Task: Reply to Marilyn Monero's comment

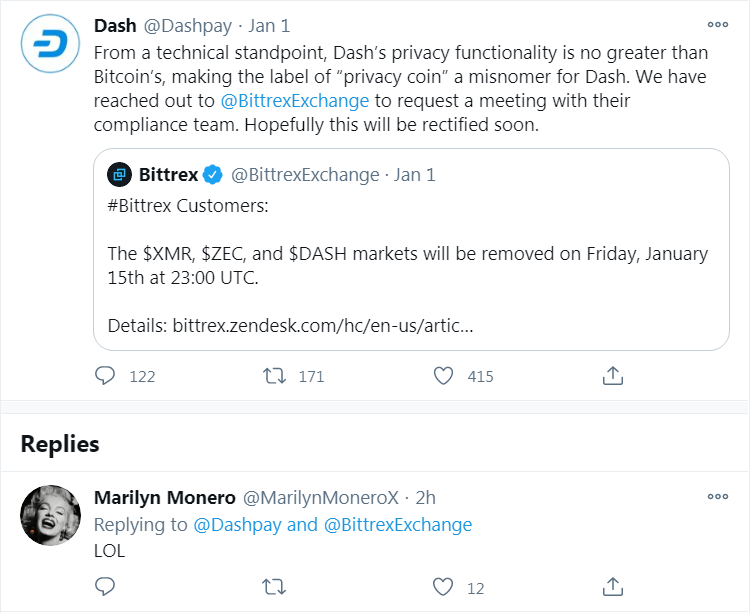Action: [105, 587]
